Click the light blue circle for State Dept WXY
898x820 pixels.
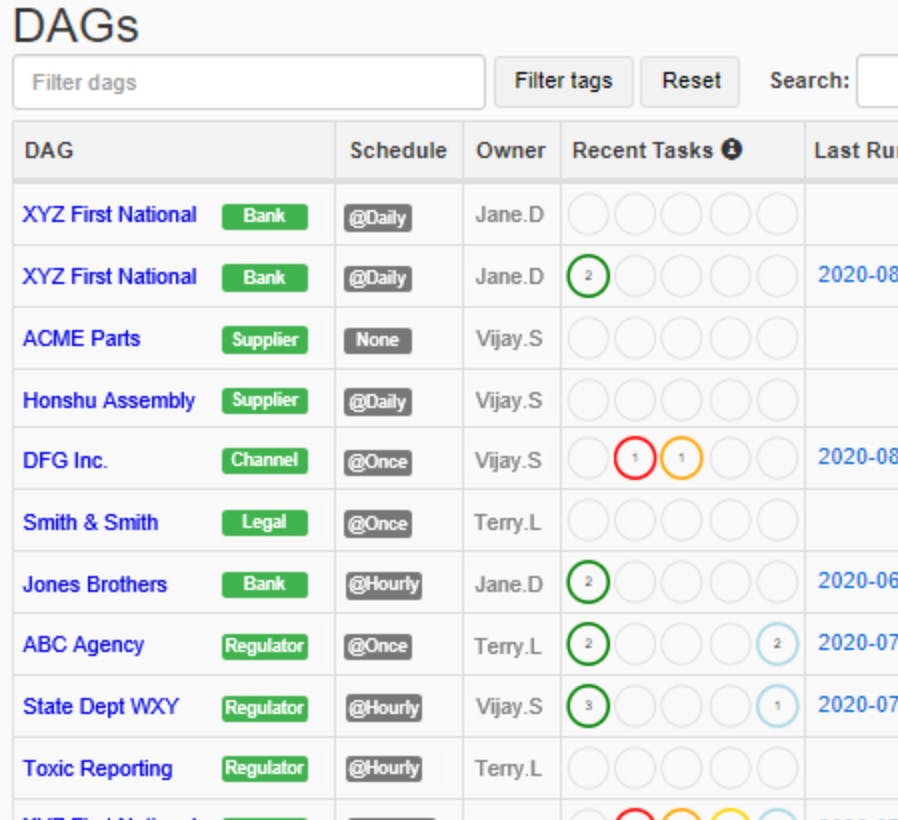777,705
